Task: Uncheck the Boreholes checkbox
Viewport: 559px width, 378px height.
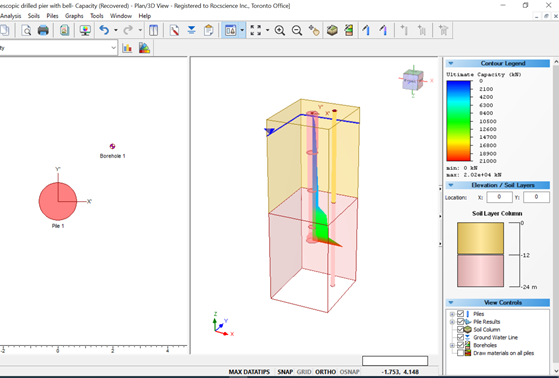Action: 460,345
